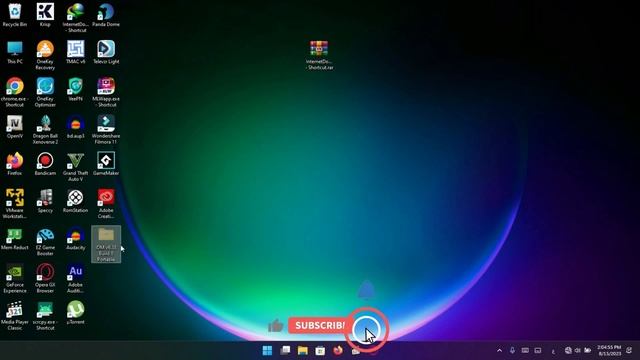Select the EZ Game Booster icon
The image size is (640, 360).
[45, 241]
